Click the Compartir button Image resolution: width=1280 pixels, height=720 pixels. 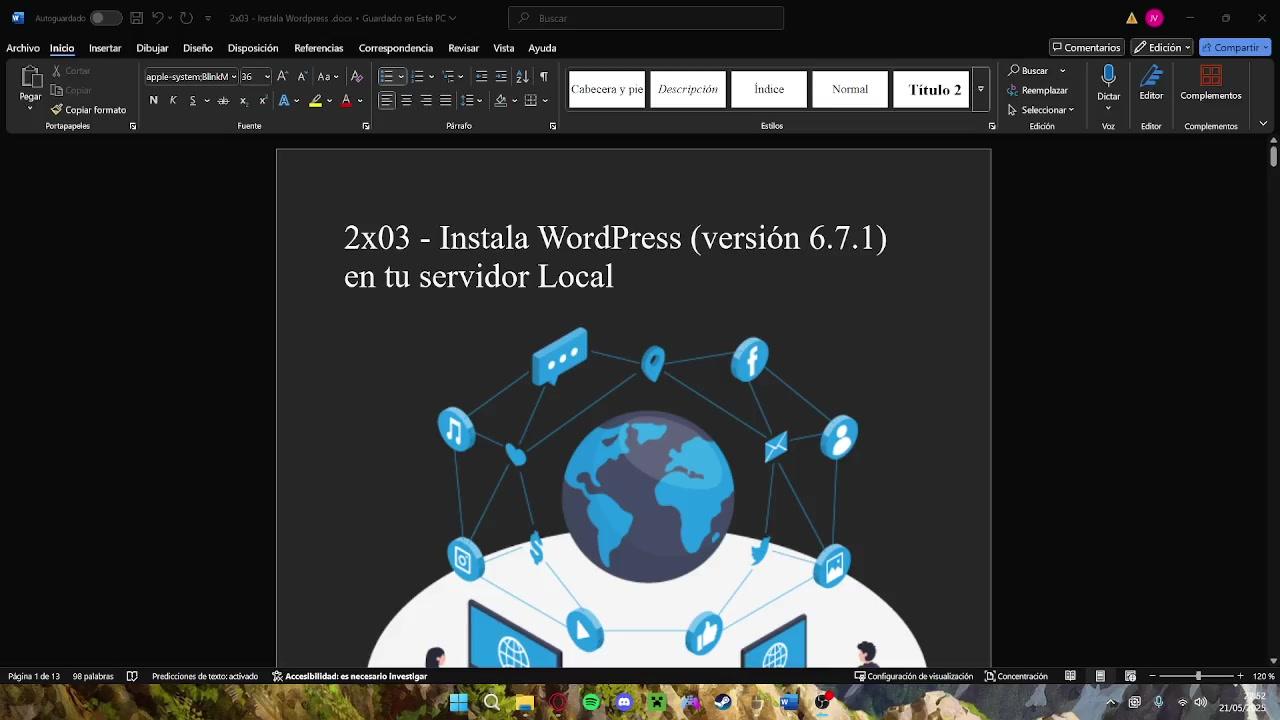coord(1235,47)
